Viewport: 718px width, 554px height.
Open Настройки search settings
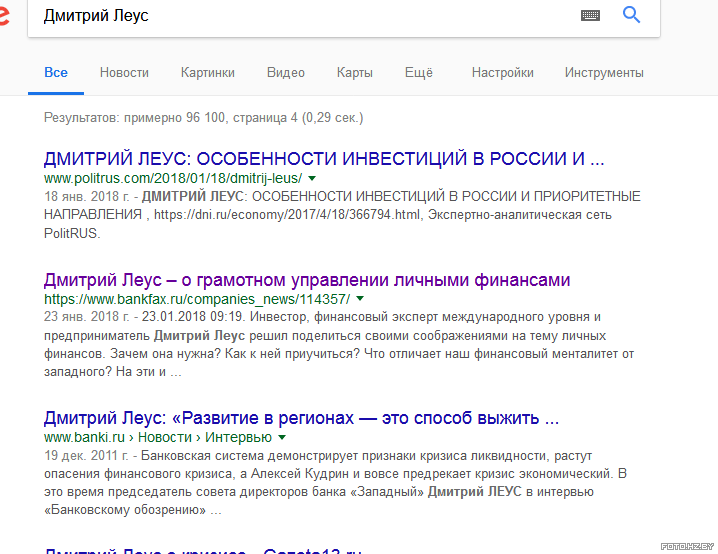click(x=503, y=72)
